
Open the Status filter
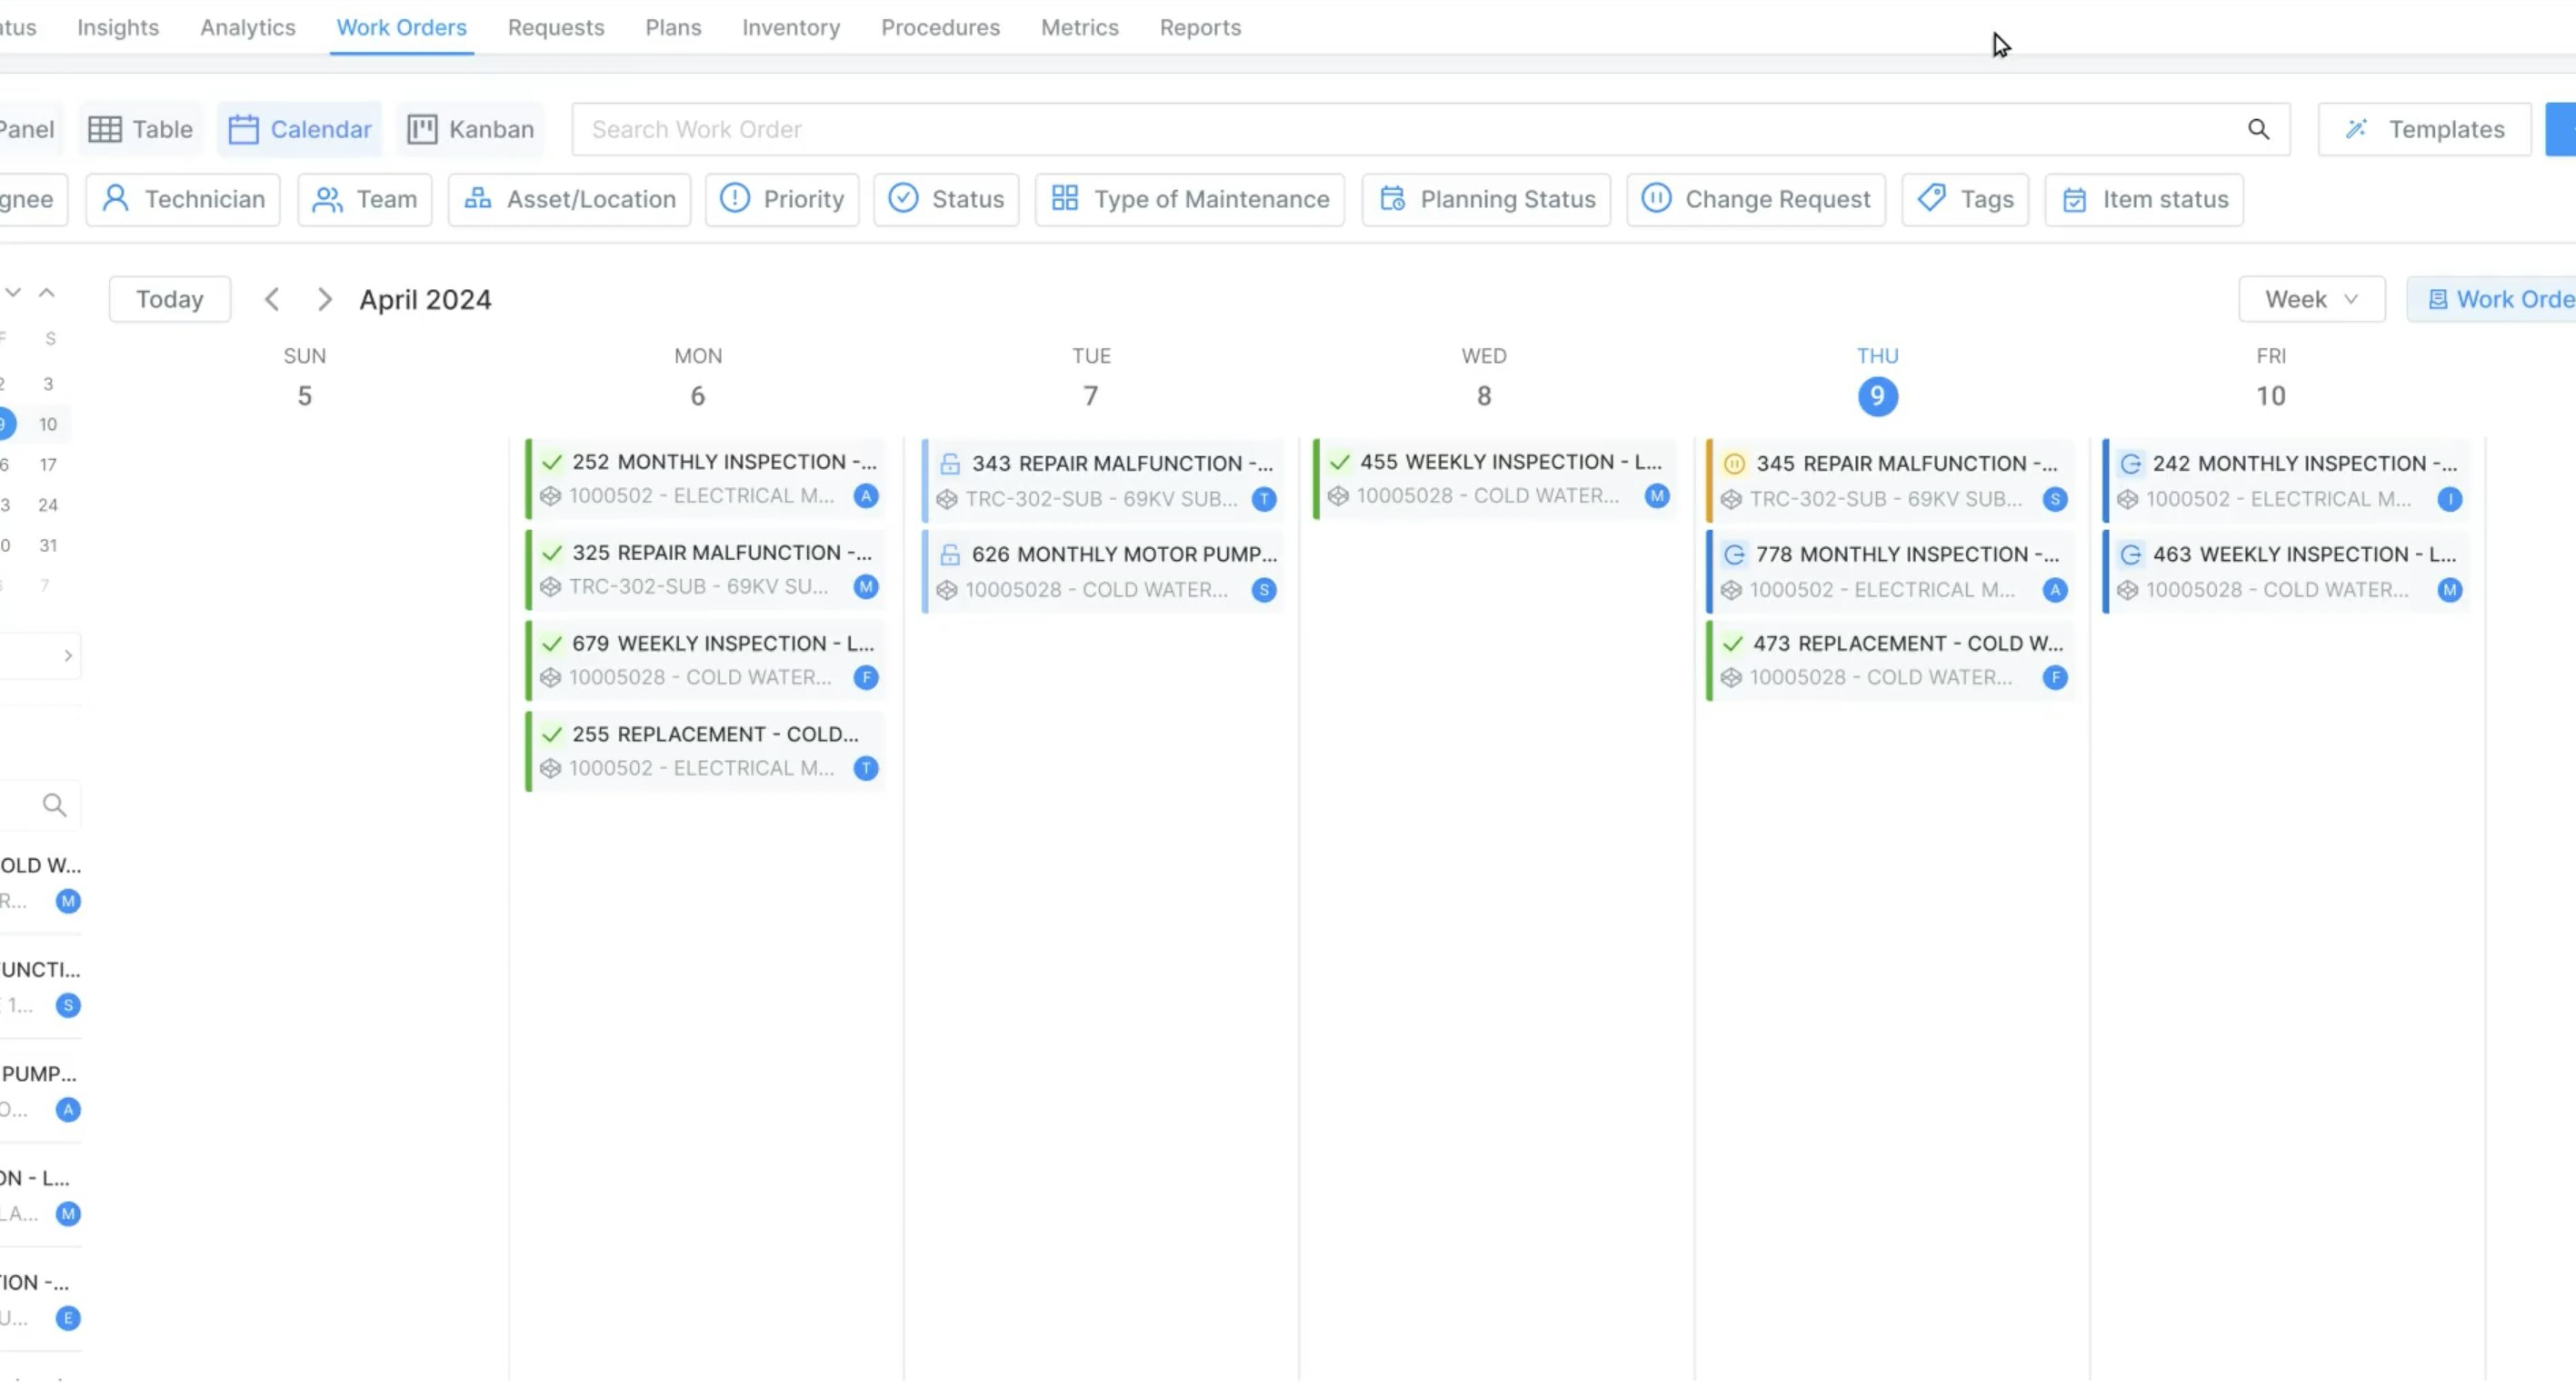[x=945, y=199]
